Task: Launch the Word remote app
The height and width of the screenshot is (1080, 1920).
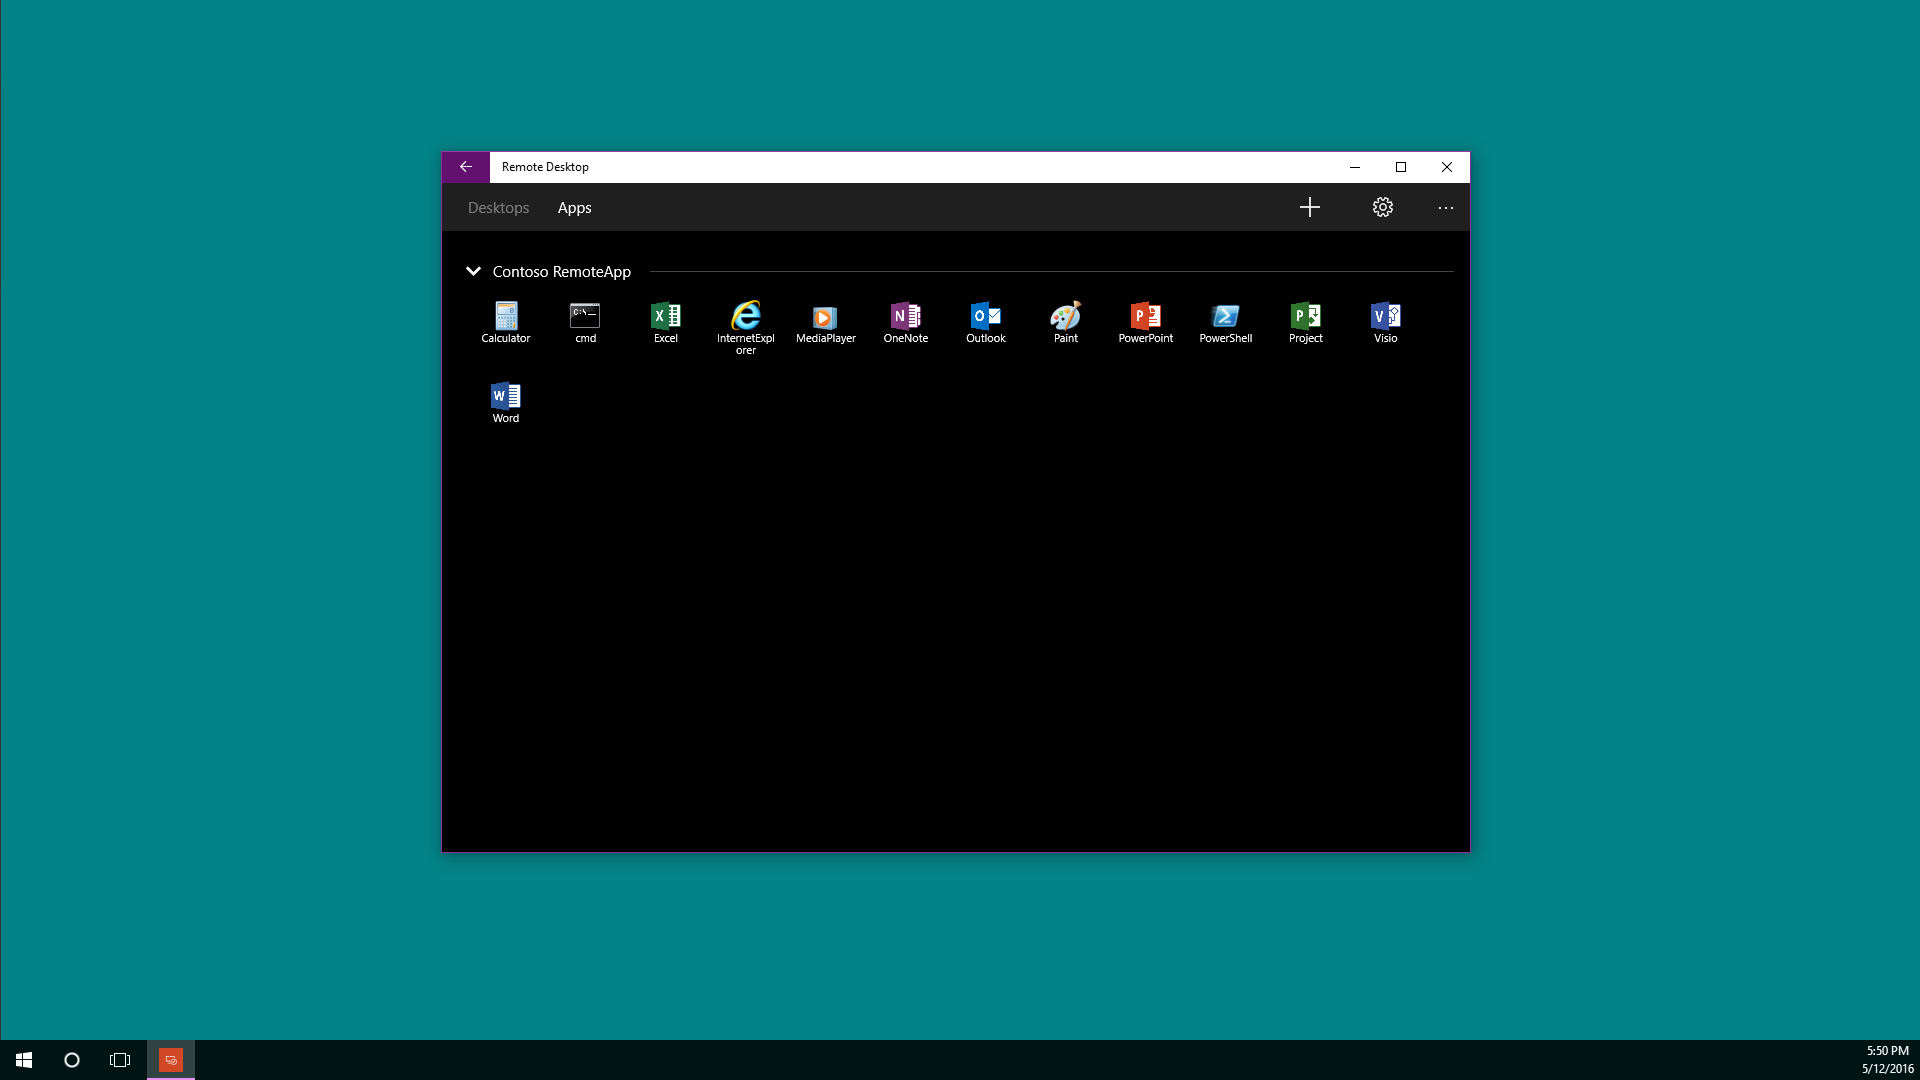Action: tap(506, 401)
